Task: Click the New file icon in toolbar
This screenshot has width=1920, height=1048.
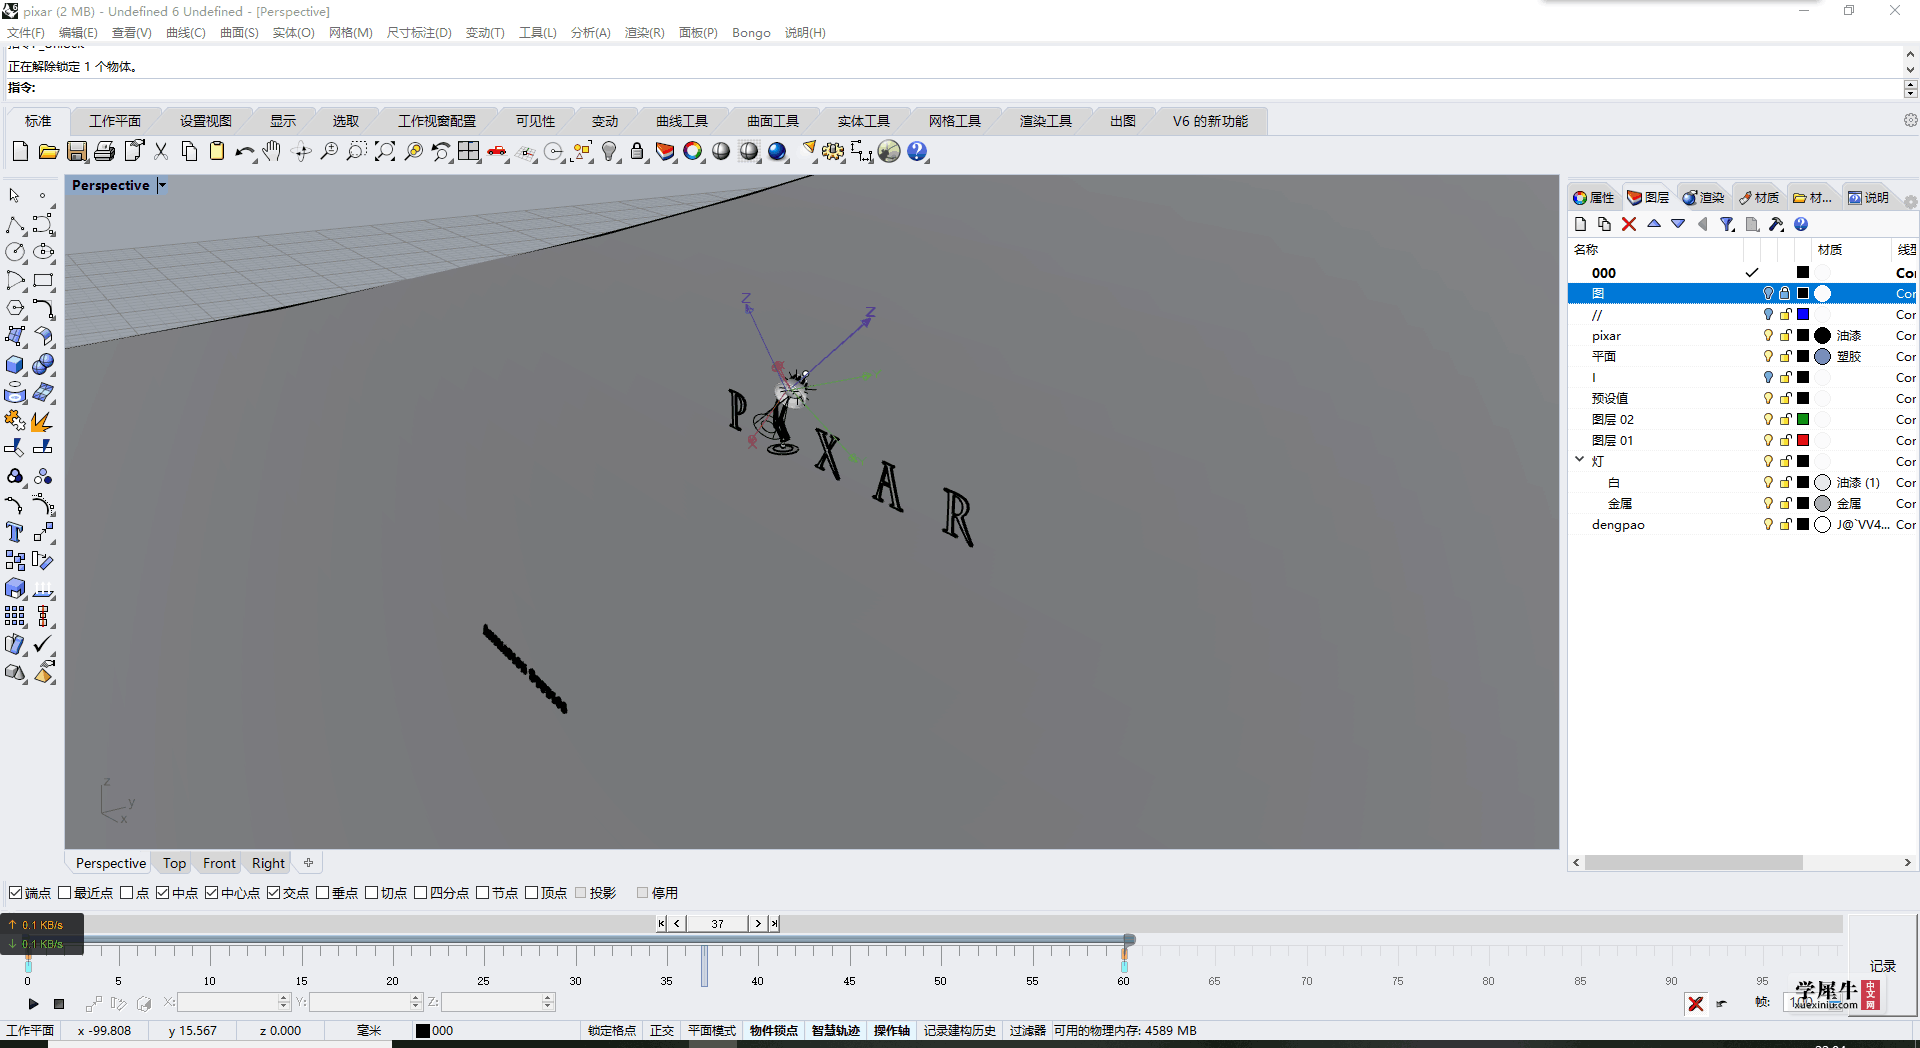Action: tap(20, 151)
